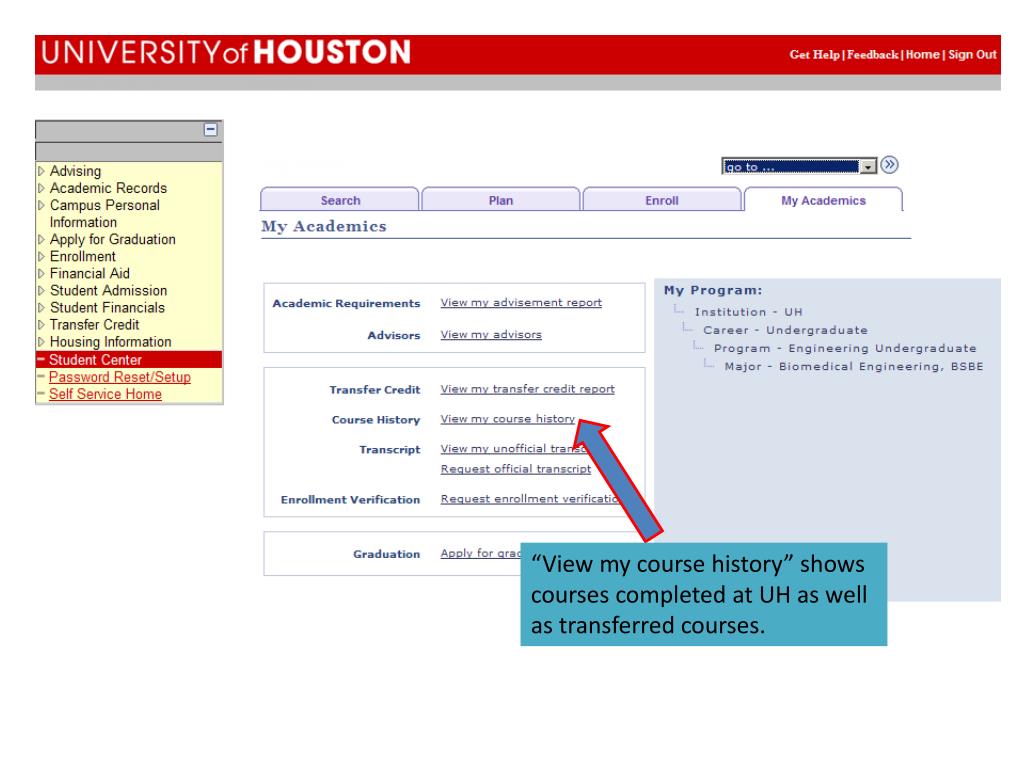1024x768 pixels.
Task: Open View my advisement report link
Action: pos(521,302)
